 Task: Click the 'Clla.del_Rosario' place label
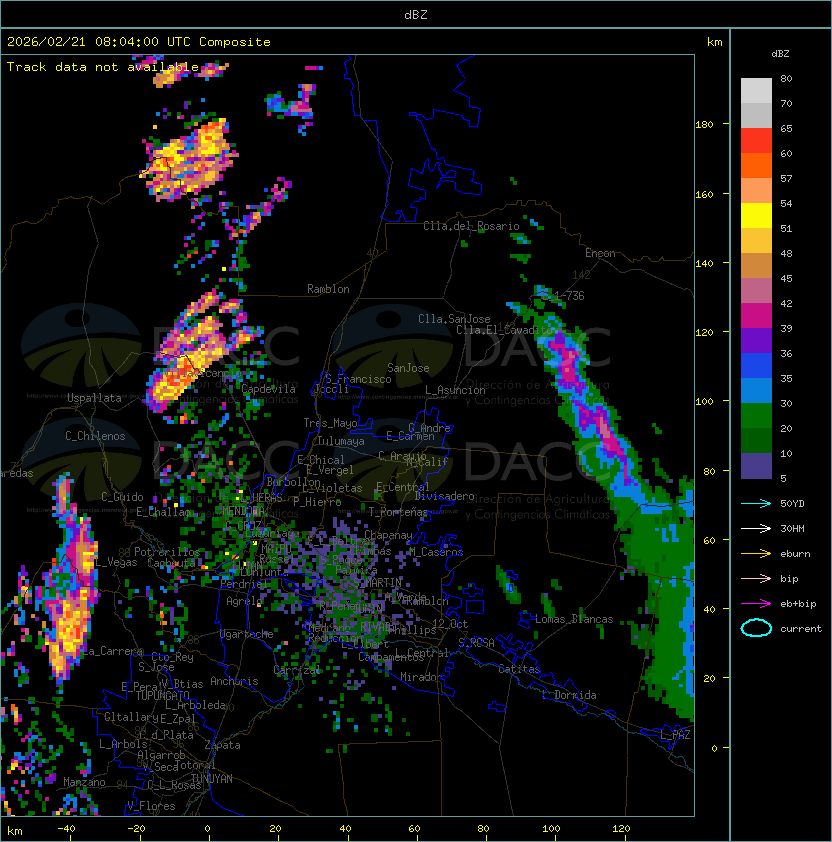pos(471,226)
